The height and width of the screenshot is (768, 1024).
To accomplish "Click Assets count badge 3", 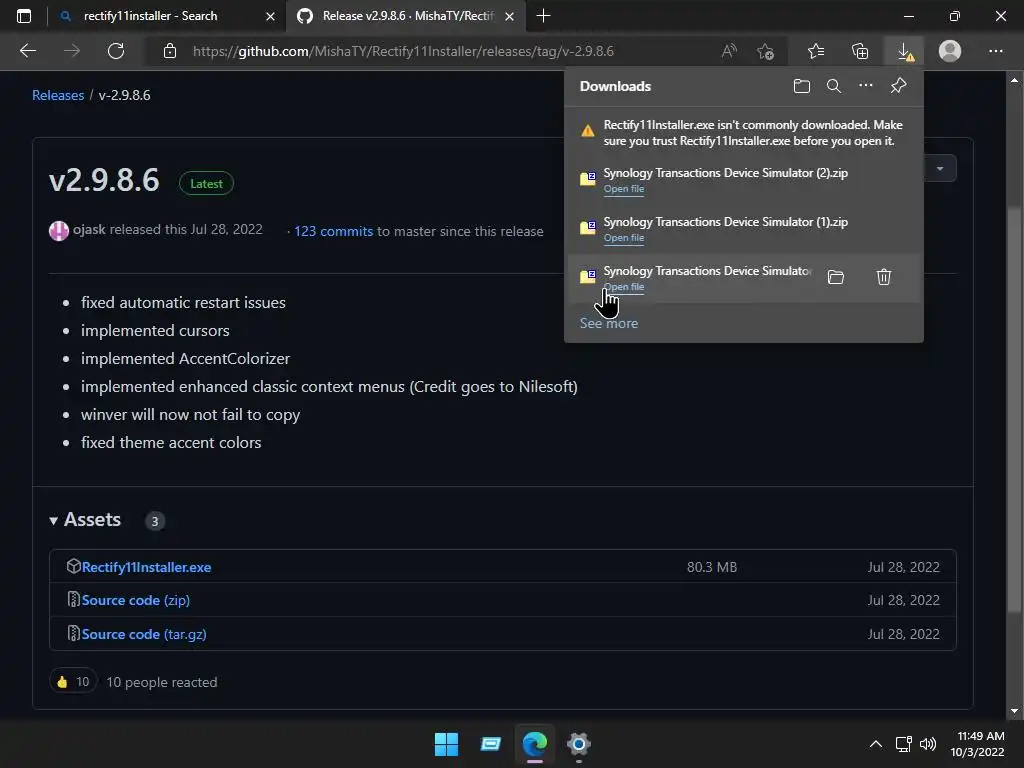I will point(155,521).
